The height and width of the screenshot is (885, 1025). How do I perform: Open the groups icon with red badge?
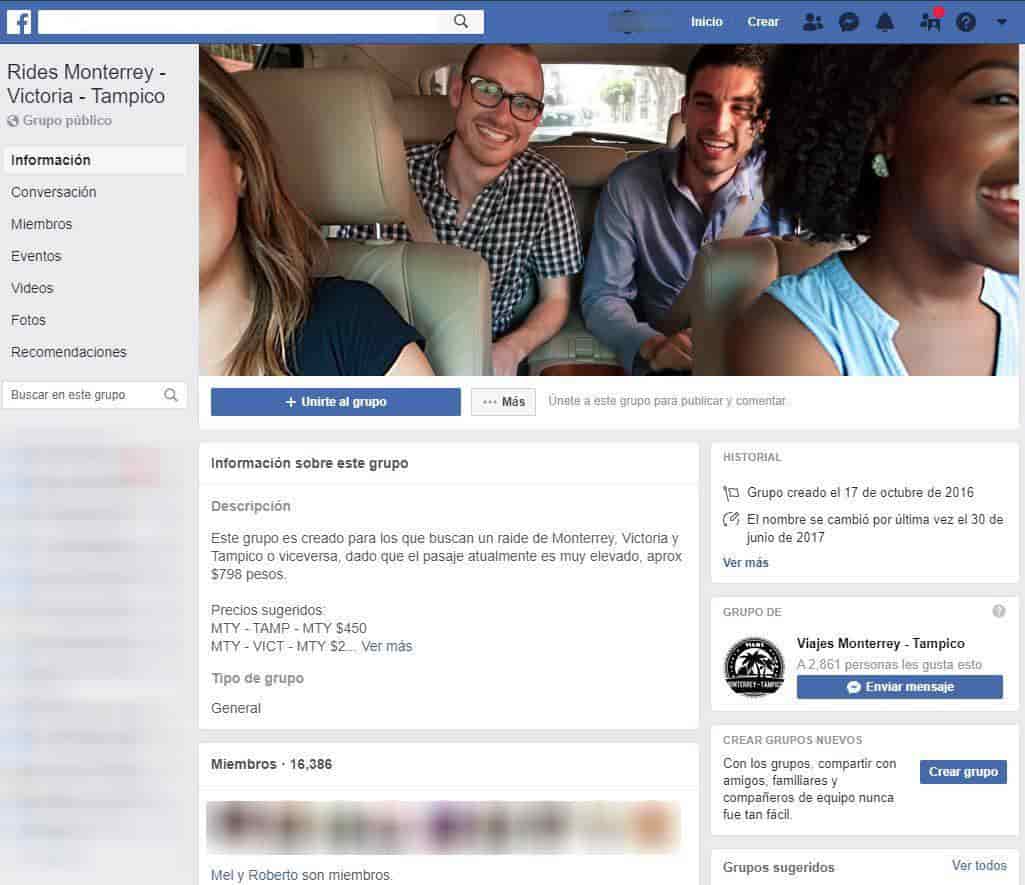click(x=930, y=22)
